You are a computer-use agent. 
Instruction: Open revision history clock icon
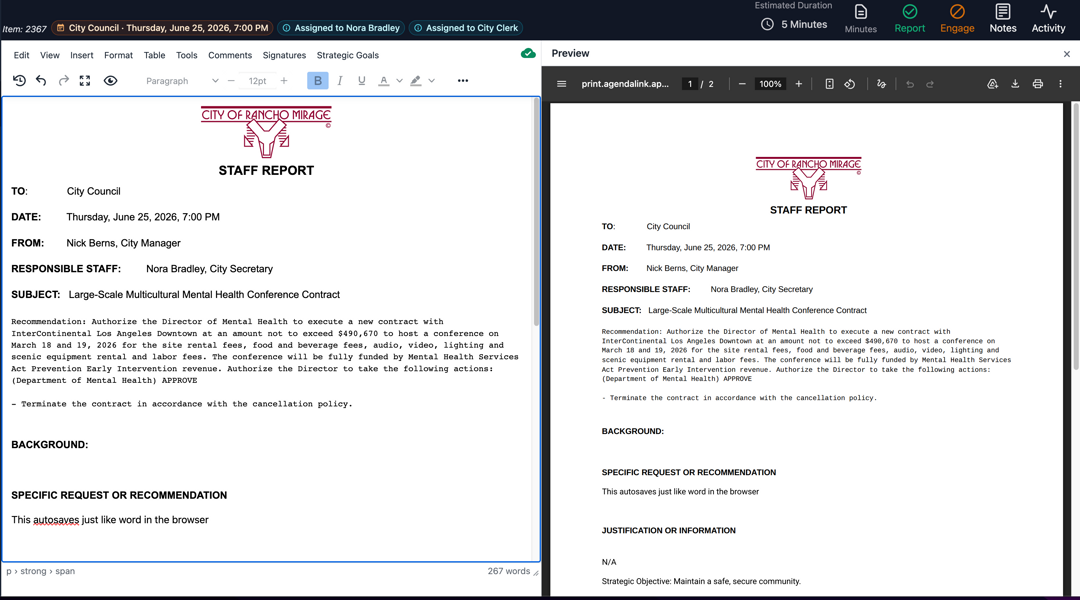click(19, 81)
